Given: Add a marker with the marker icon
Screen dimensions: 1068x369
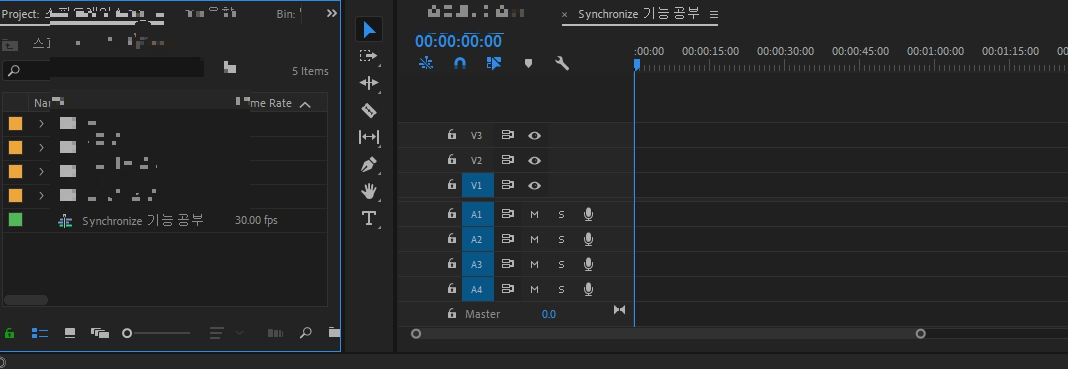Looking at the screenshot, I should coord(528,63).
